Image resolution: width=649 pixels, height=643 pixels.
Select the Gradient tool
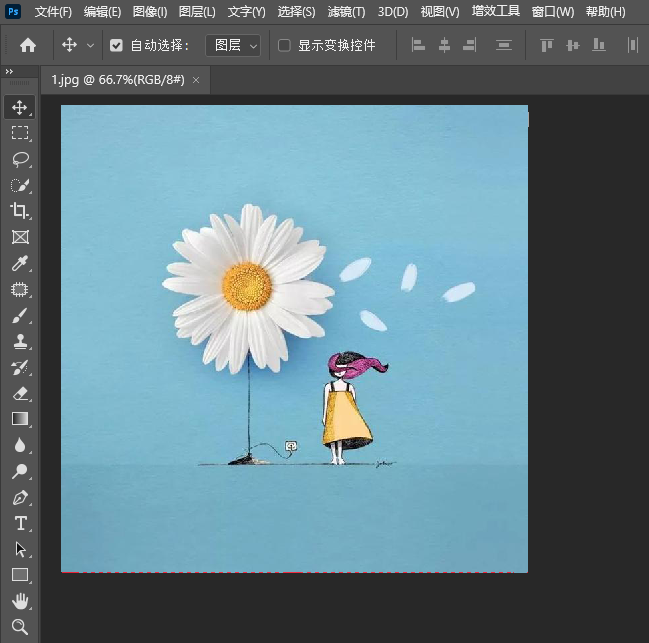click(x=19, y=419)
